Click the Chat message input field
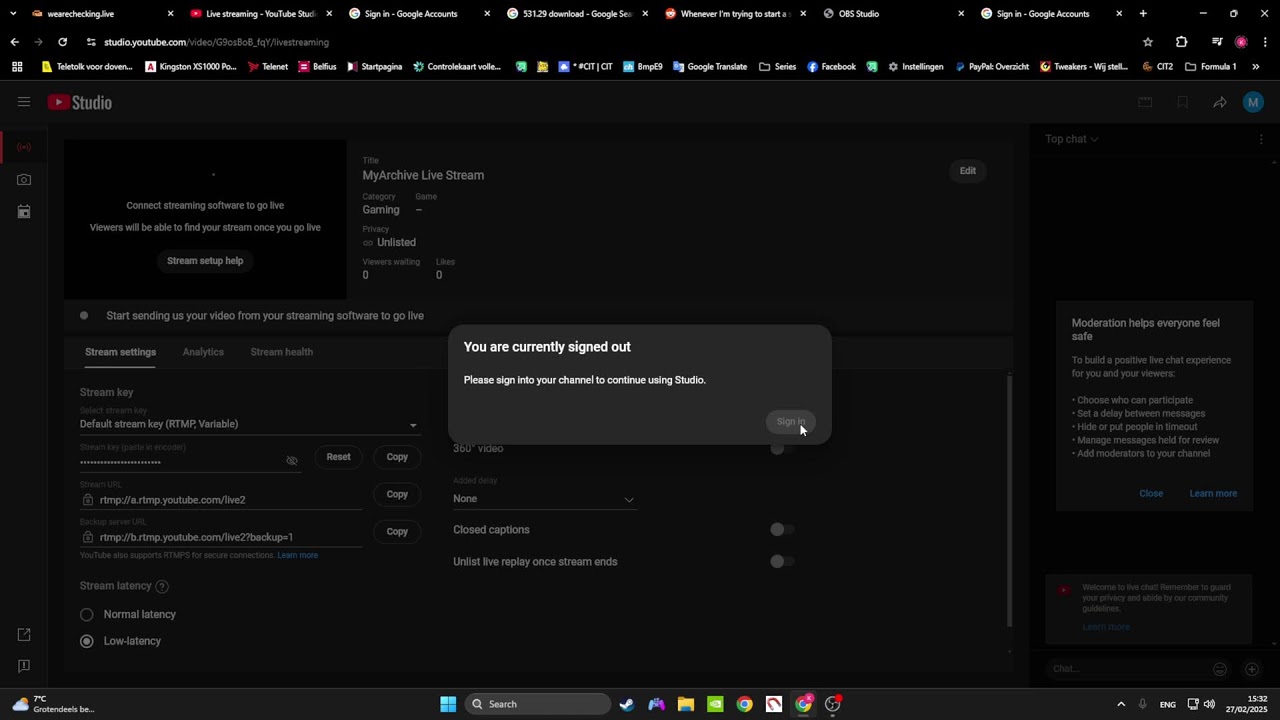This screenshot has width=1280, height=720. pyautogui.click(x=1125, y=669)
